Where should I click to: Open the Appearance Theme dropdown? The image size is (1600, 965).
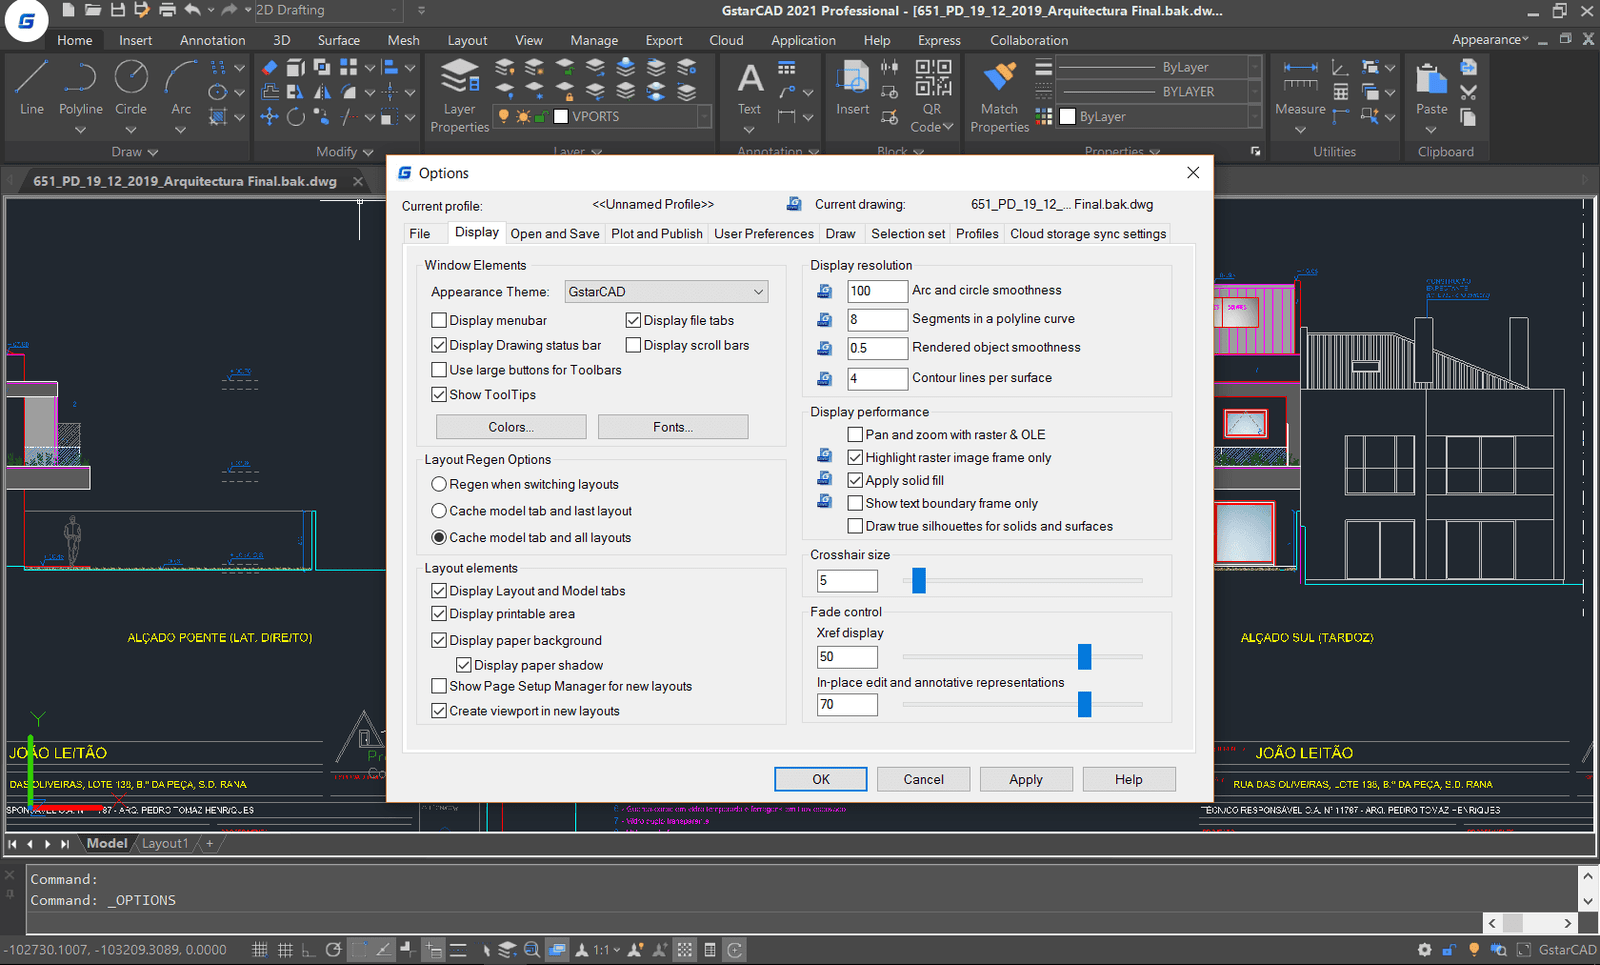(x=666, y=292)
